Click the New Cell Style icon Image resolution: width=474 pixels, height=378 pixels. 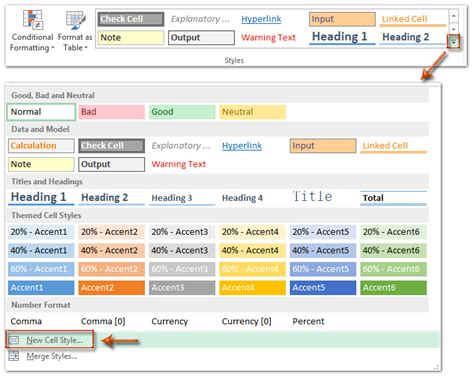(14, 340)
